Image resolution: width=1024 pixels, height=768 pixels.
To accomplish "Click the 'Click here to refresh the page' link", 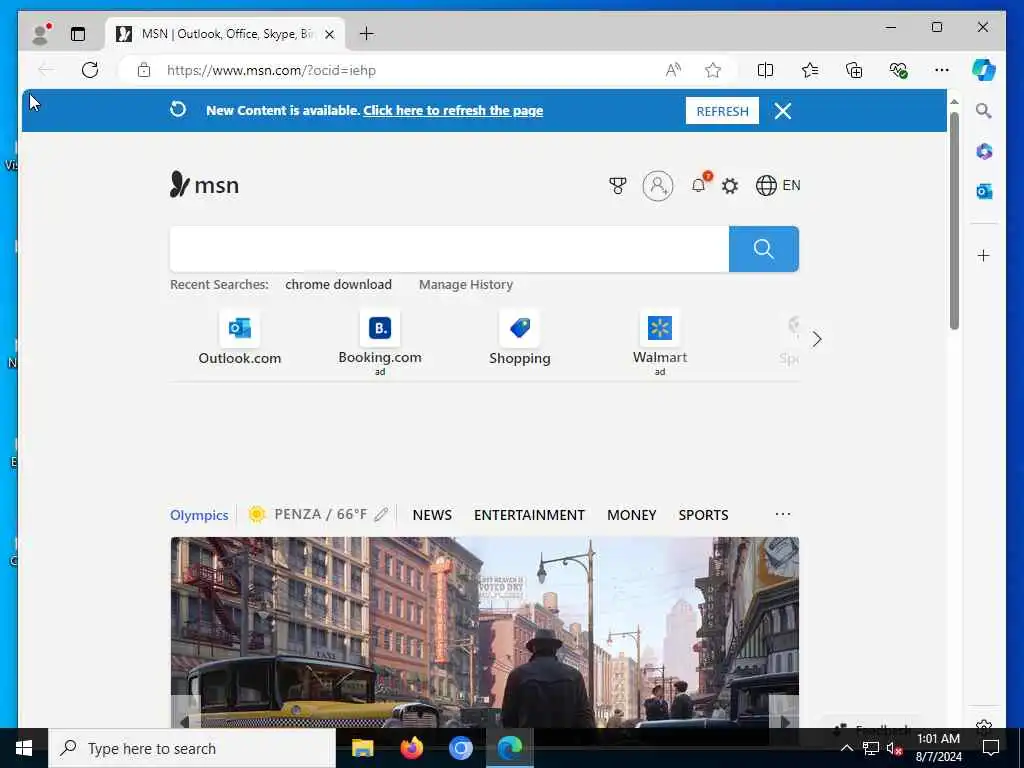I will click(x=453, y=110).
